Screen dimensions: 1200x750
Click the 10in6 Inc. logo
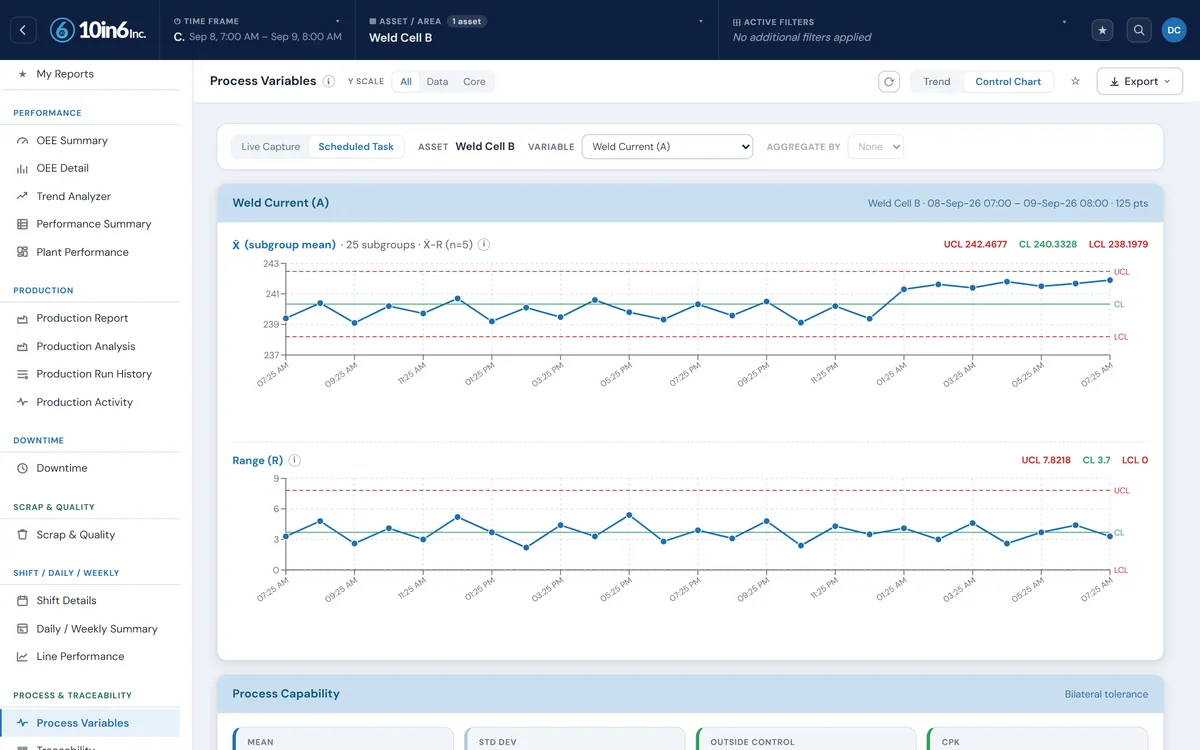coord(98,30)
